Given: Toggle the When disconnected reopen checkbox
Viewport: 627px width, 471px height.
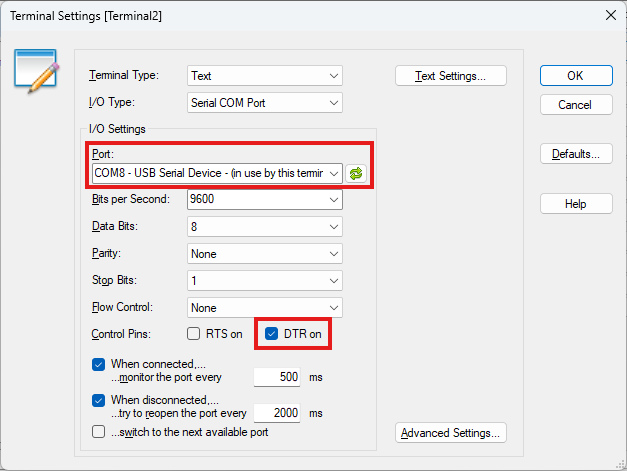Looking at the screenshot, I should click(x=98, y=400).
